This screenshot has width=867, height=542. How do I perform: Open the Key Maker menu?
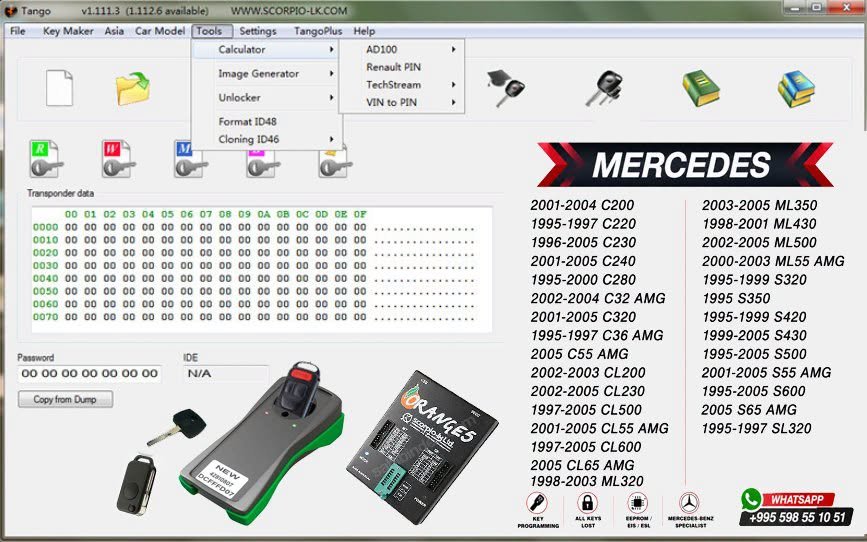(x=68, y=31)
